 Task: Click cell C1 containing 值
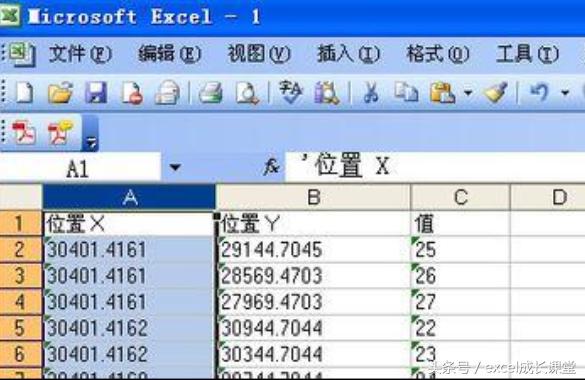(x=460, y=224)
